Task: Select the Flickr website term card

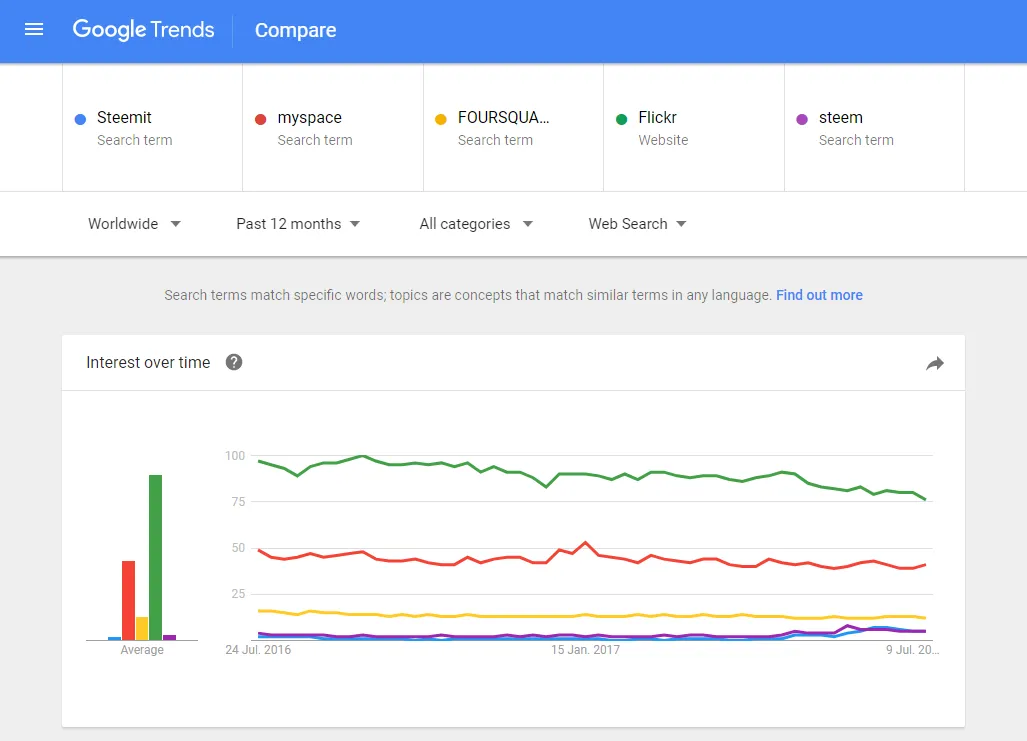Action: (x=694, y=128)
